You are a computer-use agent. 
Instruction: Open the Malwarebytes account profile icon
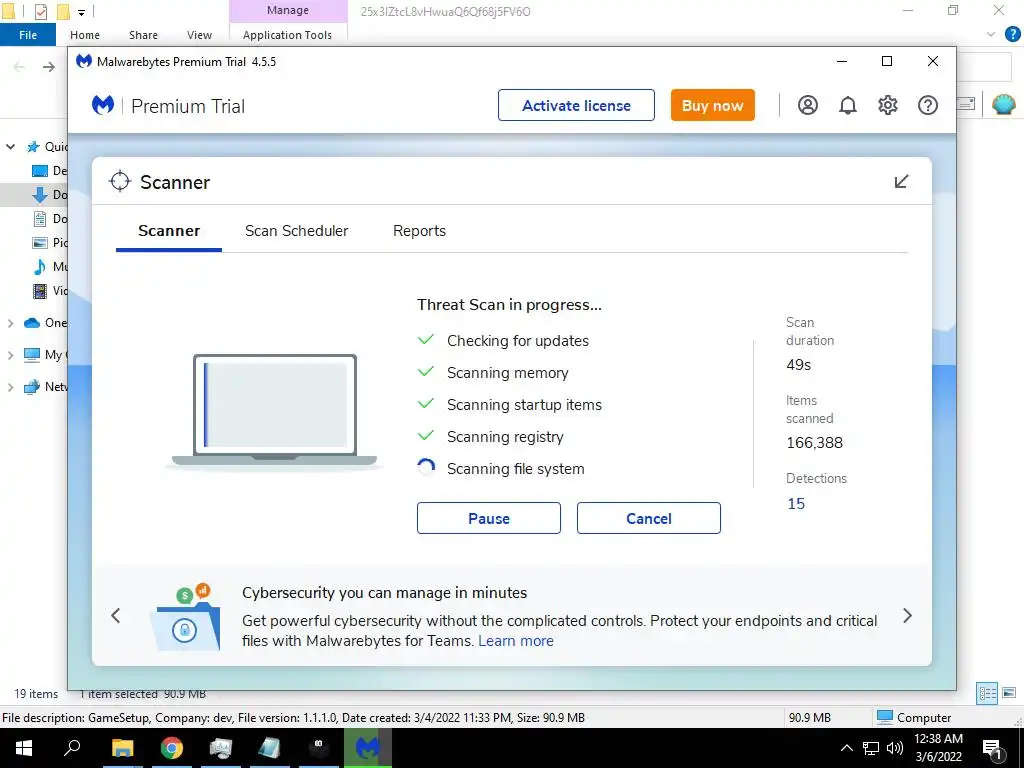tap(808, 105)
